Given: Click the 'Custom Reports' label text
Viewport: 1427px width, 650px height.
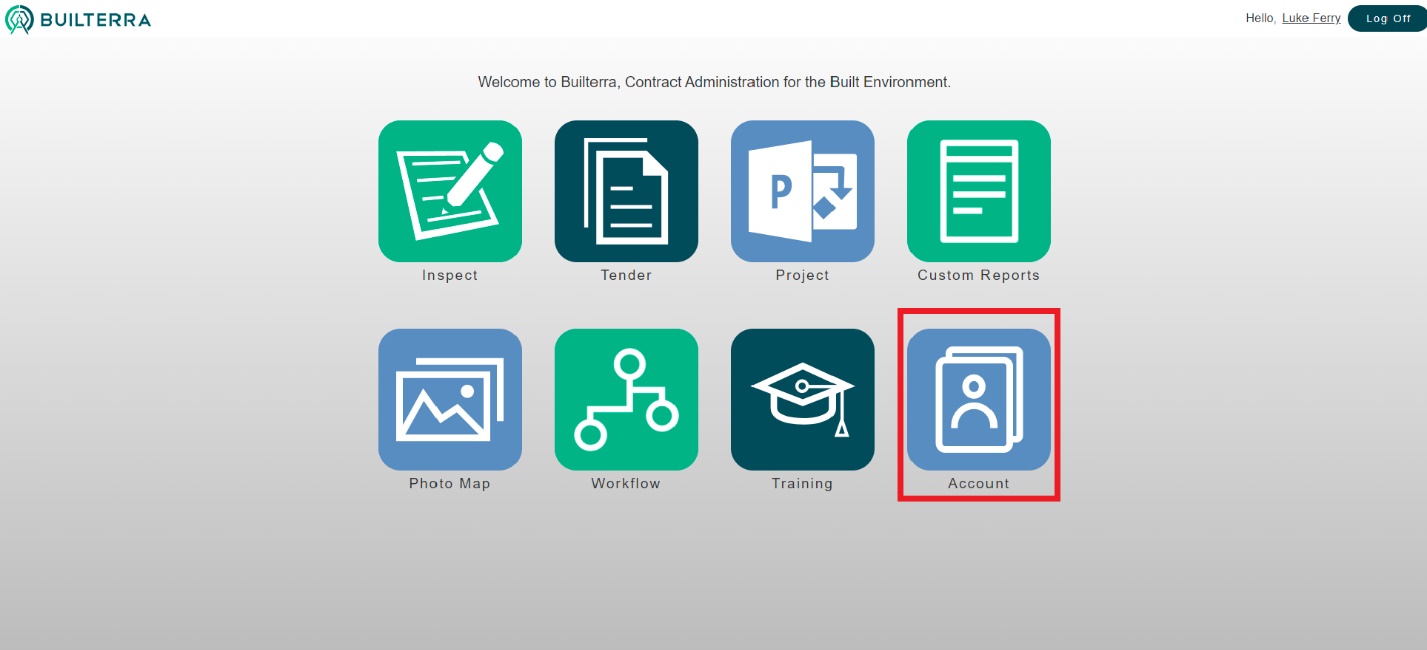Looking at the screenshot, I should point(979,276).
